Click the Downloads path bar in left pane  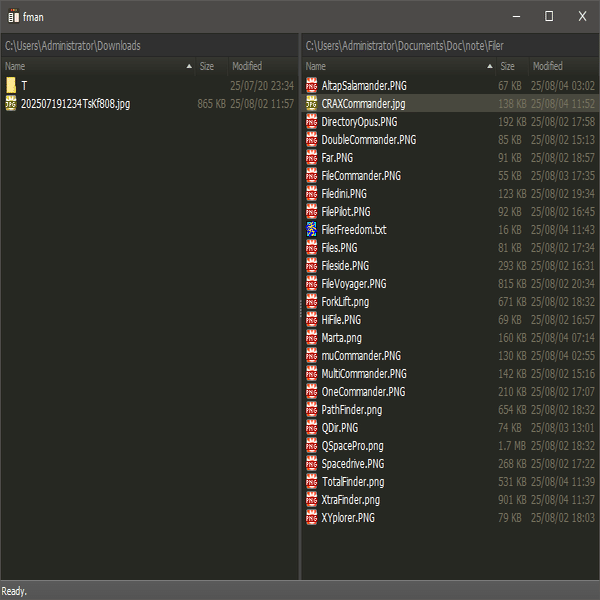click(150, 46)
